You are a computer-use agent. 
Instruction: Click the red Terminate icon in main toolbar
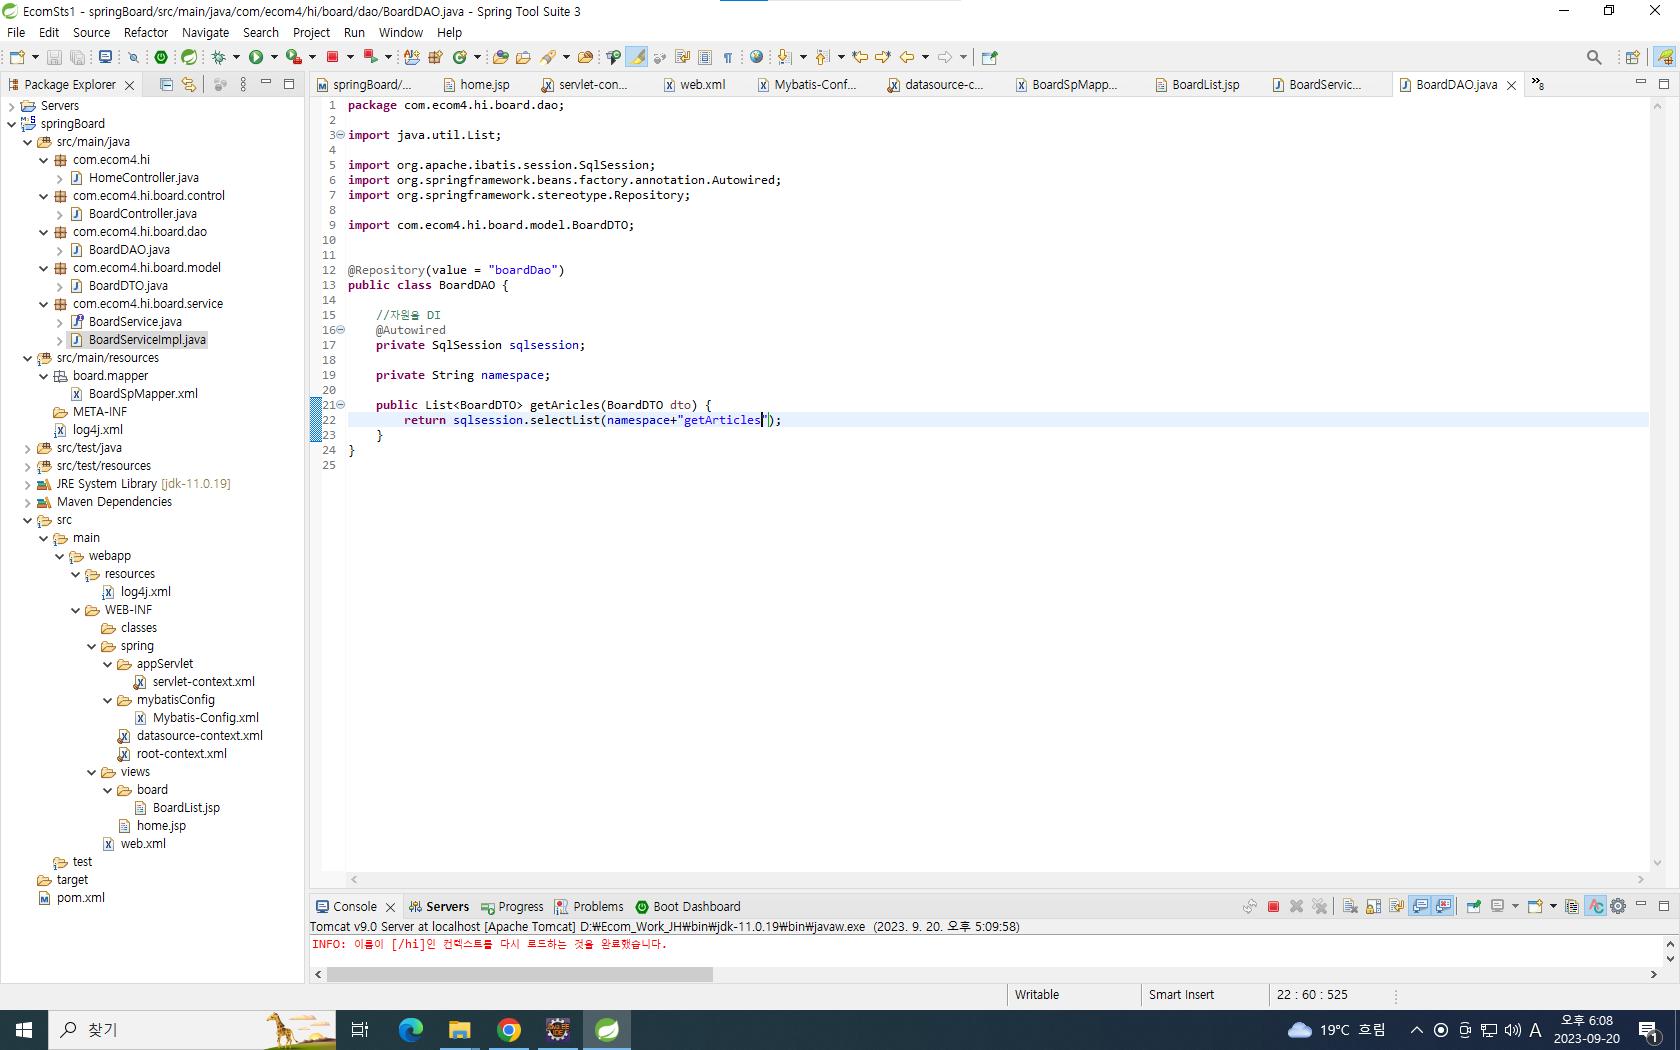coord(333,57)
